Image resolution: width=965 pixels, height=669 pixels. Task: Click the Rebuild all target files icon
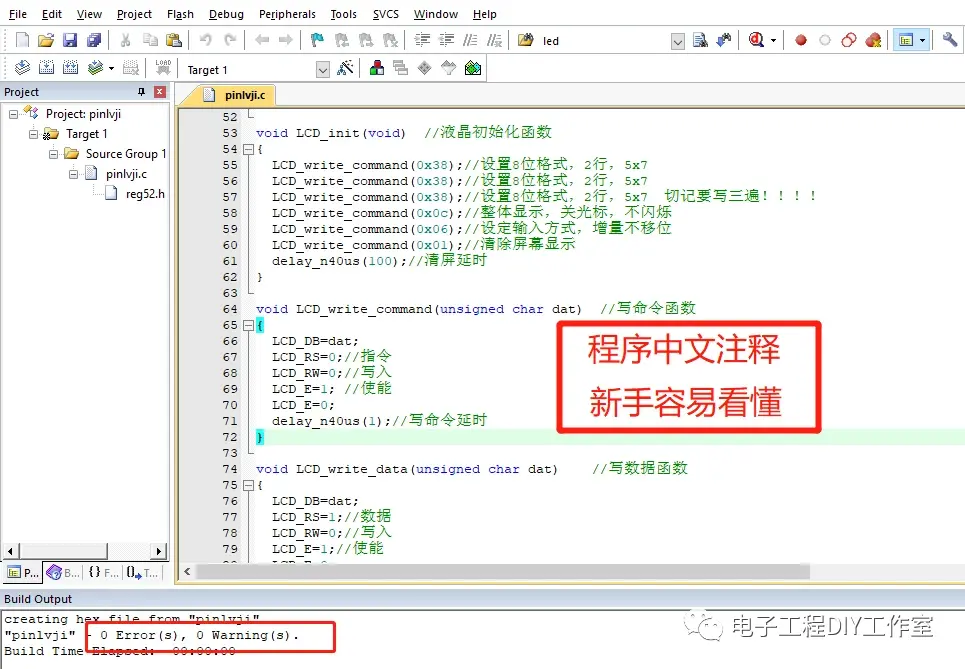70,68
